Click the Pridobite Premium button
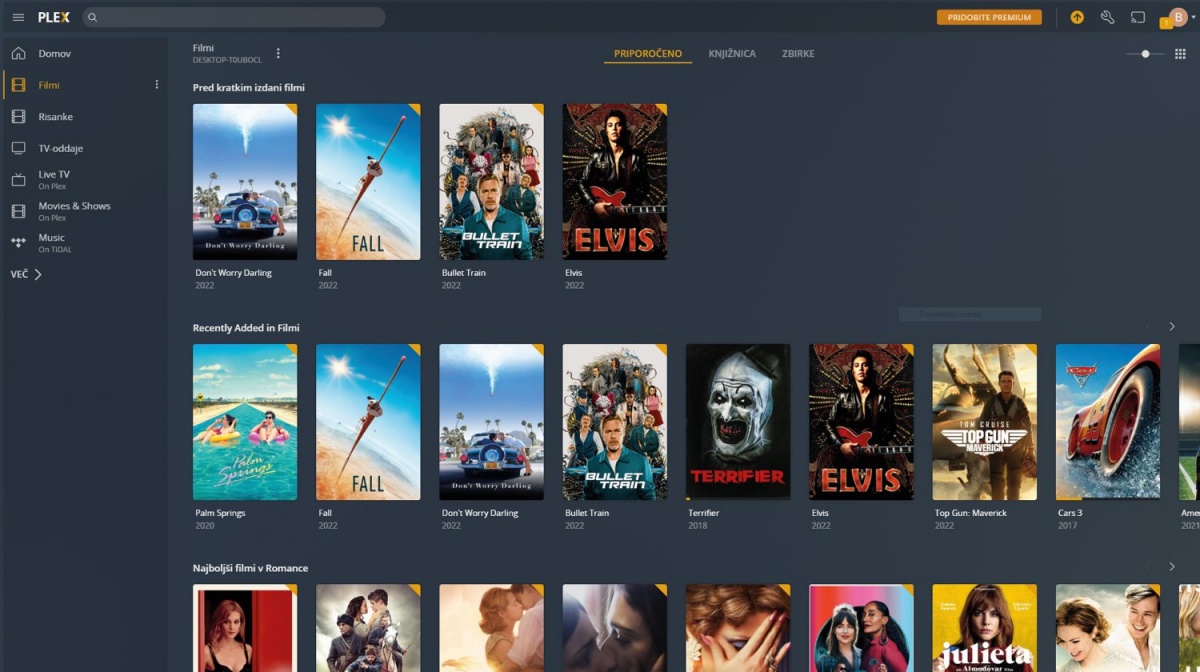The image size is (1200, 672). pyautogui.click(x=989, y=17)
